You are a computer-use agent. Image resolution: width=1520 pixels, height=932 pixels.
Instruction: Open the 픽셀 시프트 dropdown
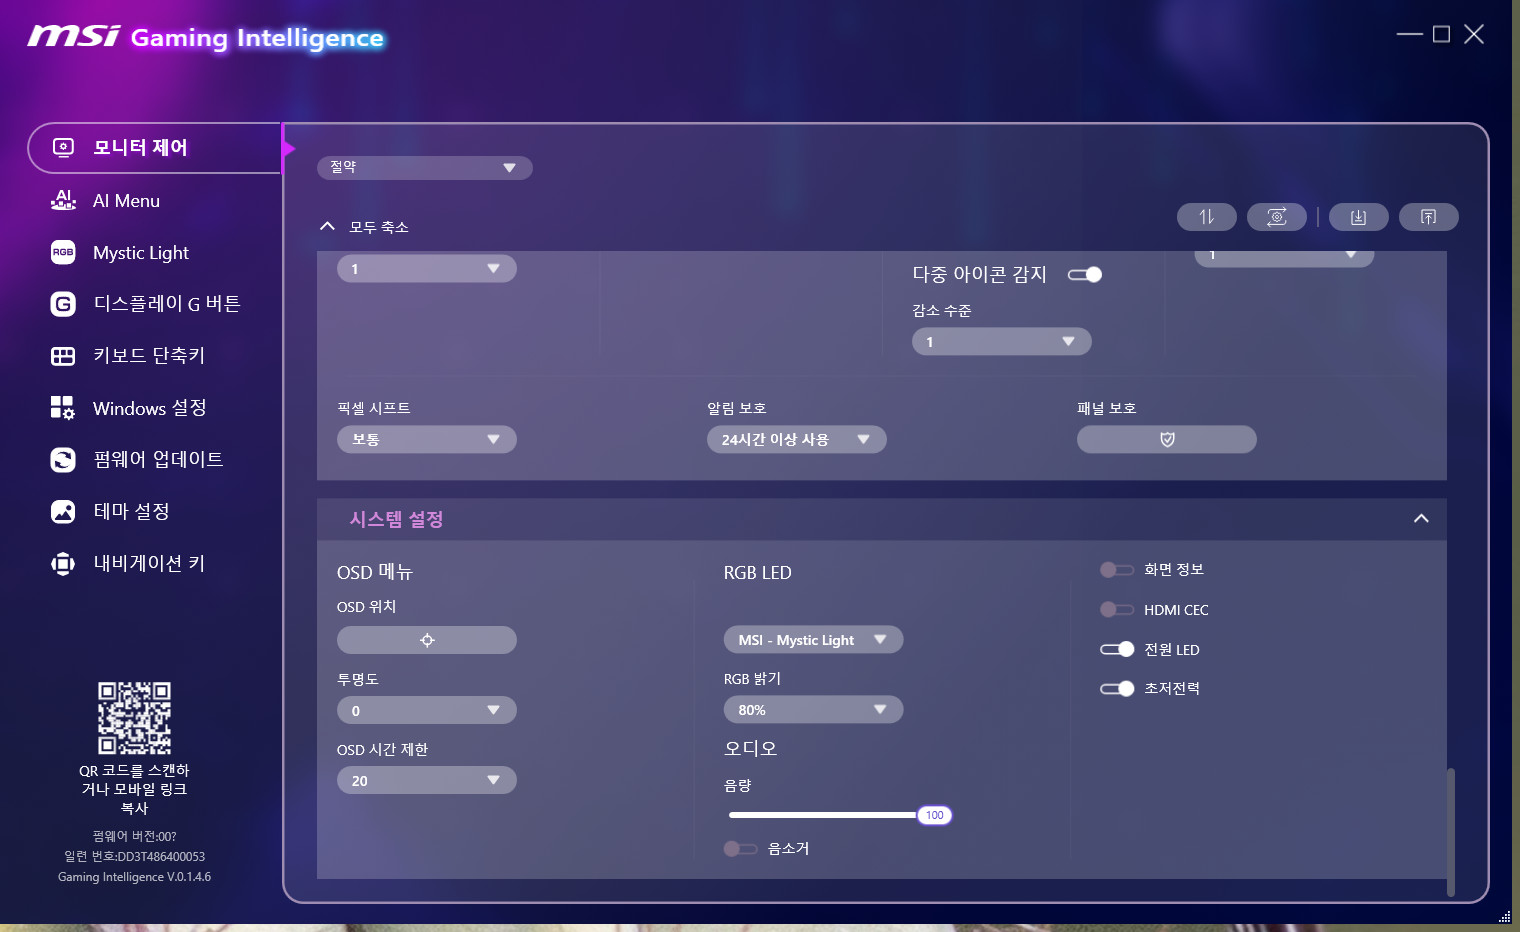tap(427, 440)
